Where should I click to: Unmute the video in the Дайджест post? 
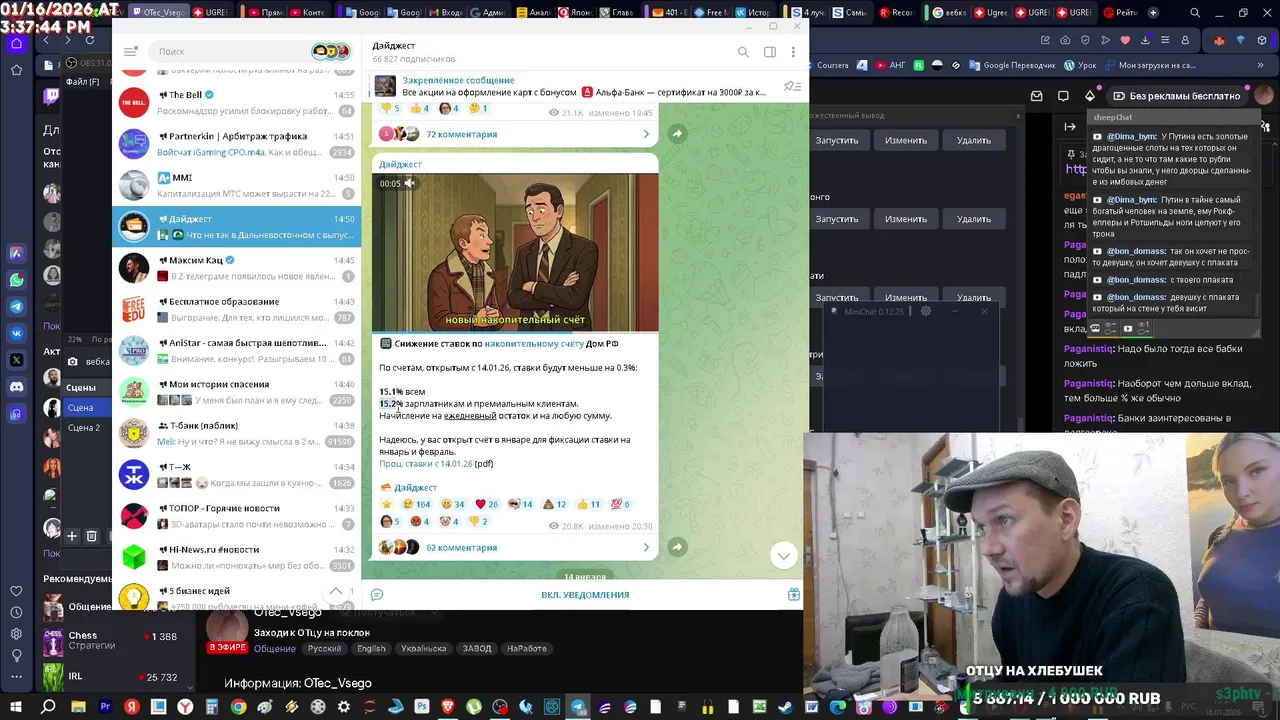click(x=408, y=183)
